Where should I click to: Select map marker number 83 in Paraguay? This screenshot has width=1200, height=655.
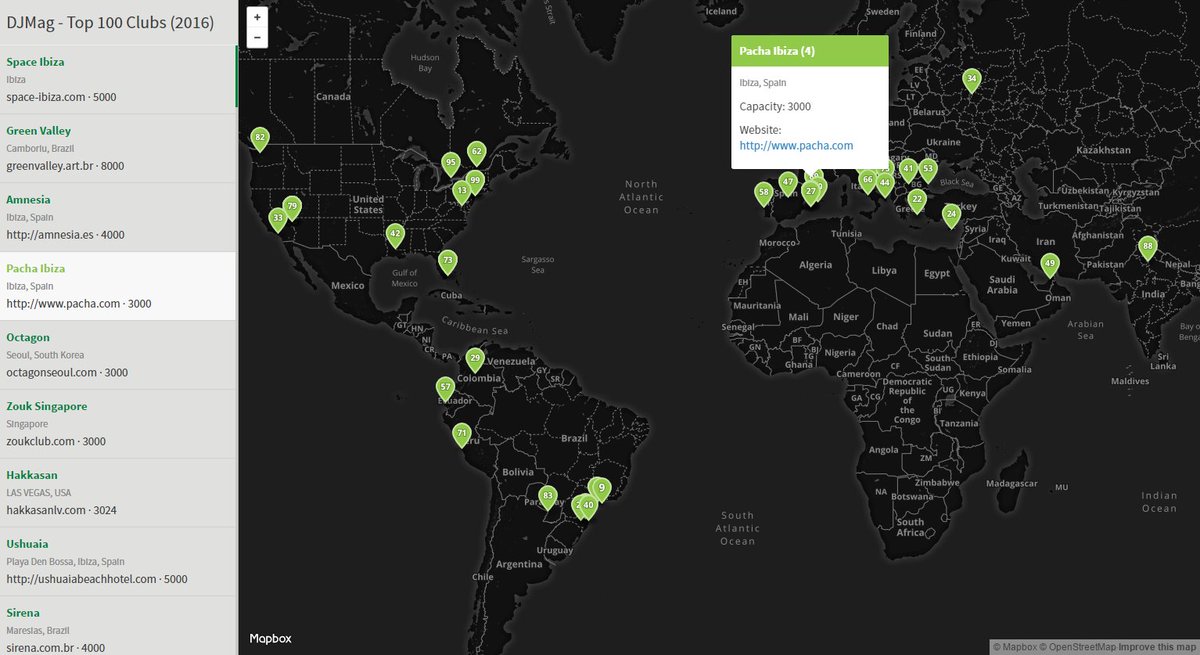point(547,497)
